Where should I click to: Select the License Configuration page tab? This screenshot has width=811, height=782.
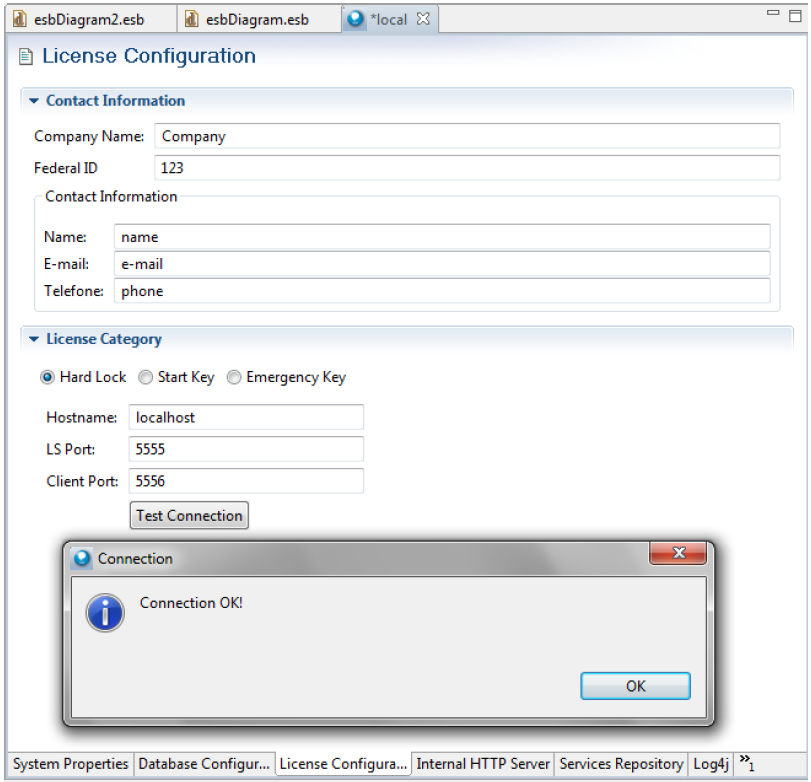[343, 764]
